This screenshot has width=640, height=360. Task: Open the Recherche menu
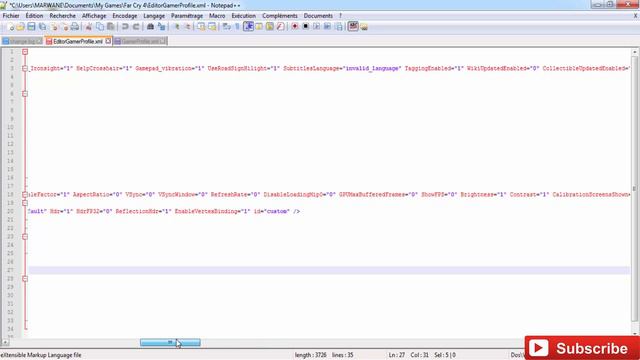point(62,16)
